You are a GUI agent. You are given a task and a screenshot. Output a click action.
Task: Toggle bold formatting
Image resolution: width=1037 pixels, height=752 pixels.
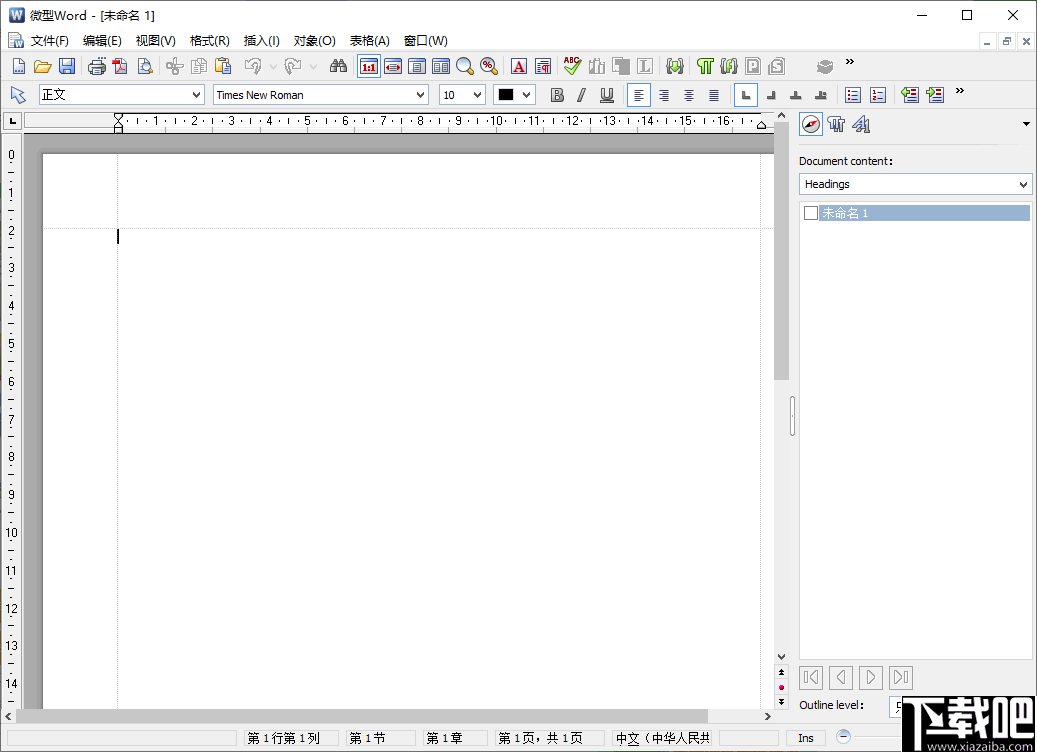click(557, 94)
